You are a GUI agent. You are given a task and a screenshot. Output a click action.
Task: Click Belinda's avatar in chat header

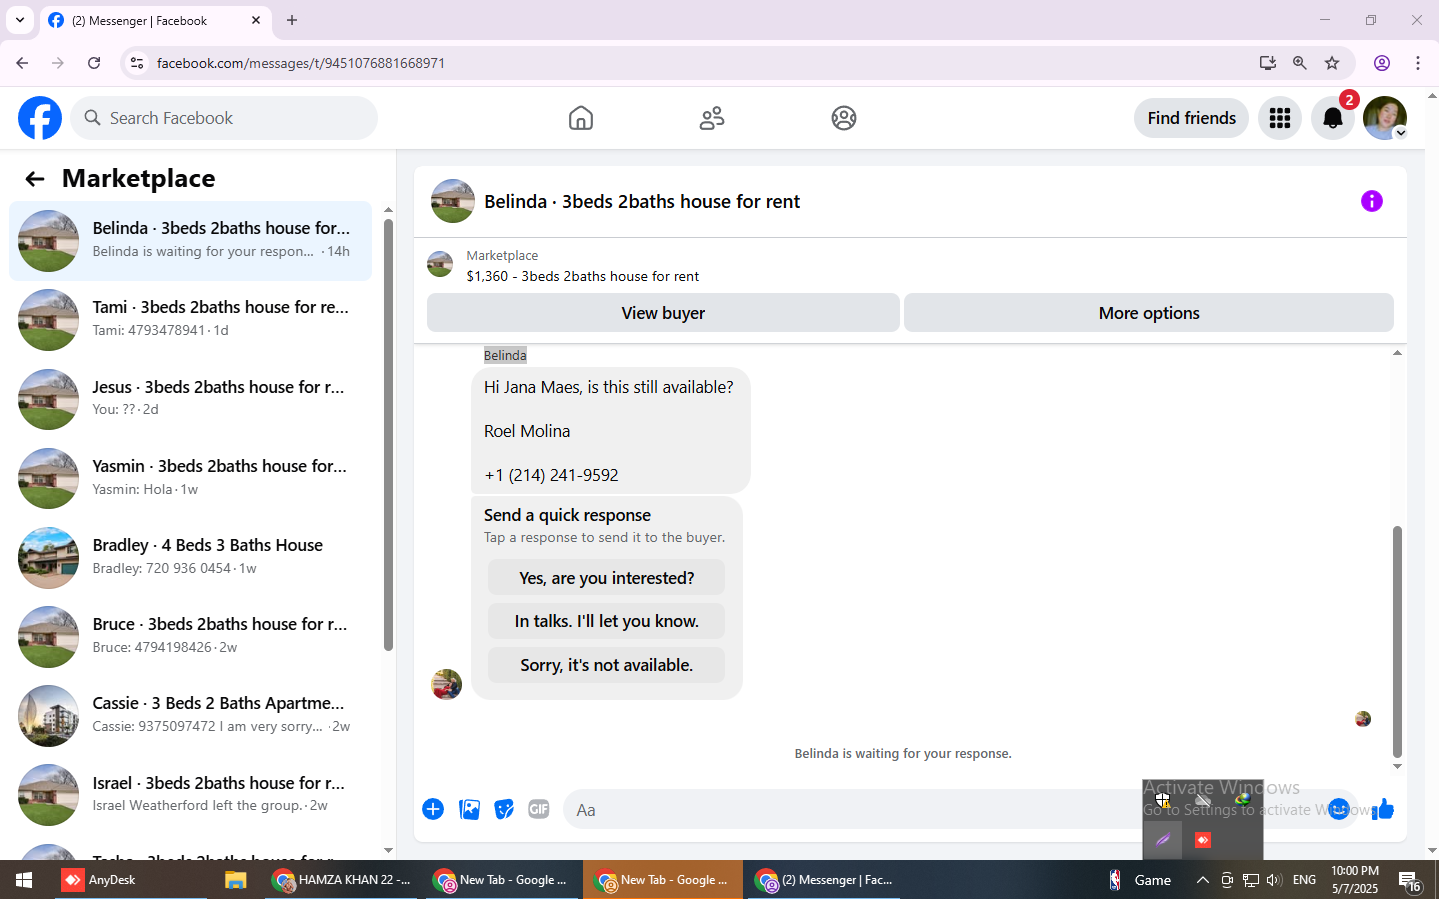(x=453, y=201)
